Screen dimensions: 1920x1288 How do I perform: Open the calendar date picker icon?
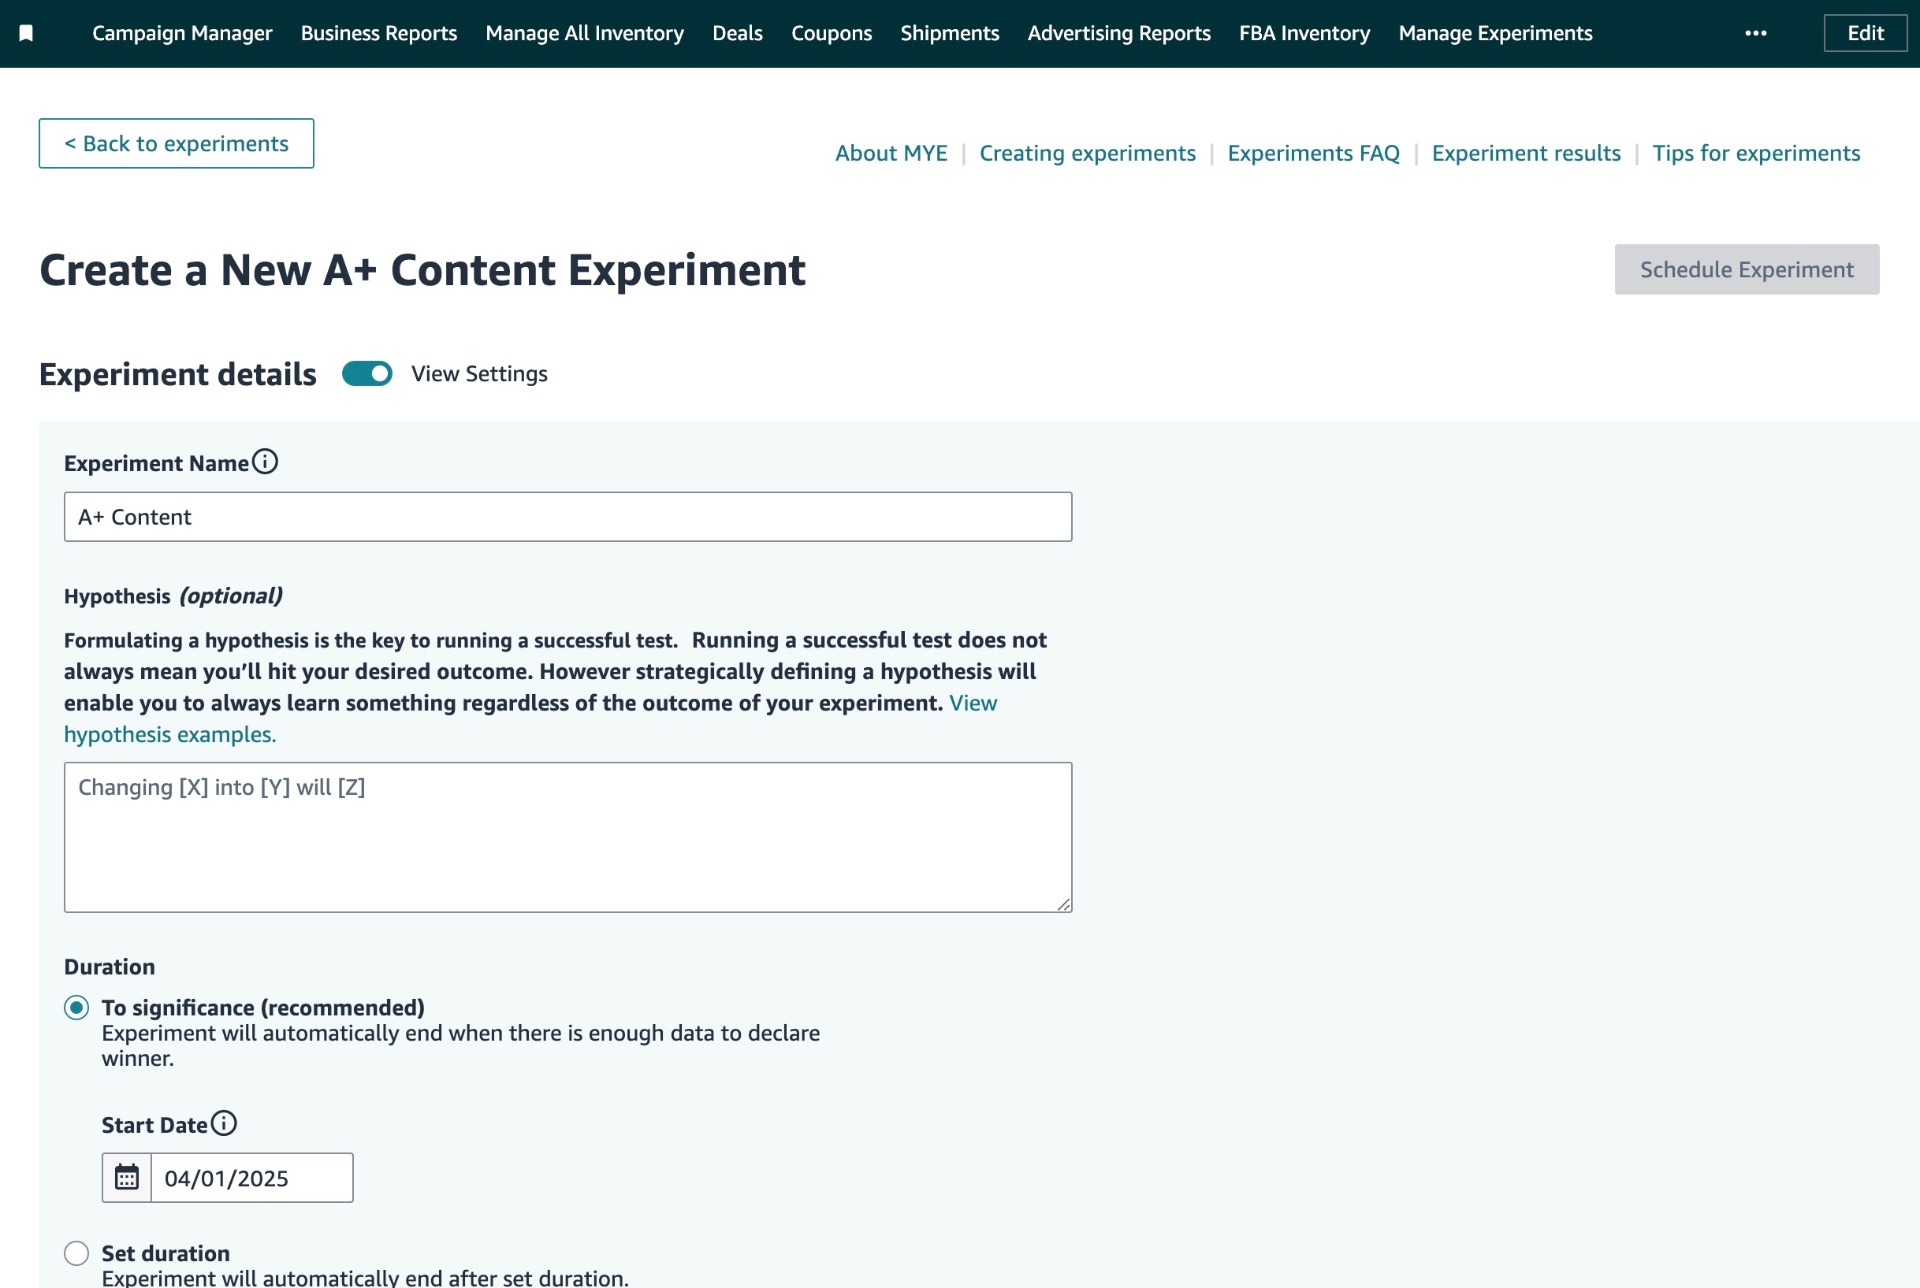click(x=127, y=1178)
